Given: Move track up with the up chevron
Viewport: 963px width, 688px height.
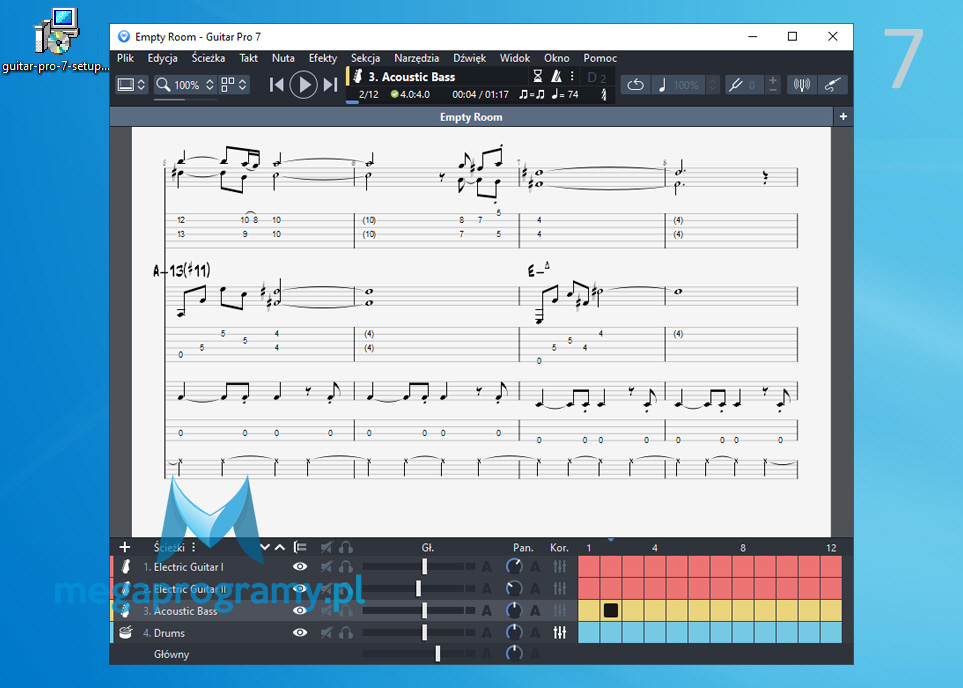Looking at the screenshot, I should (x=280, y=547).
